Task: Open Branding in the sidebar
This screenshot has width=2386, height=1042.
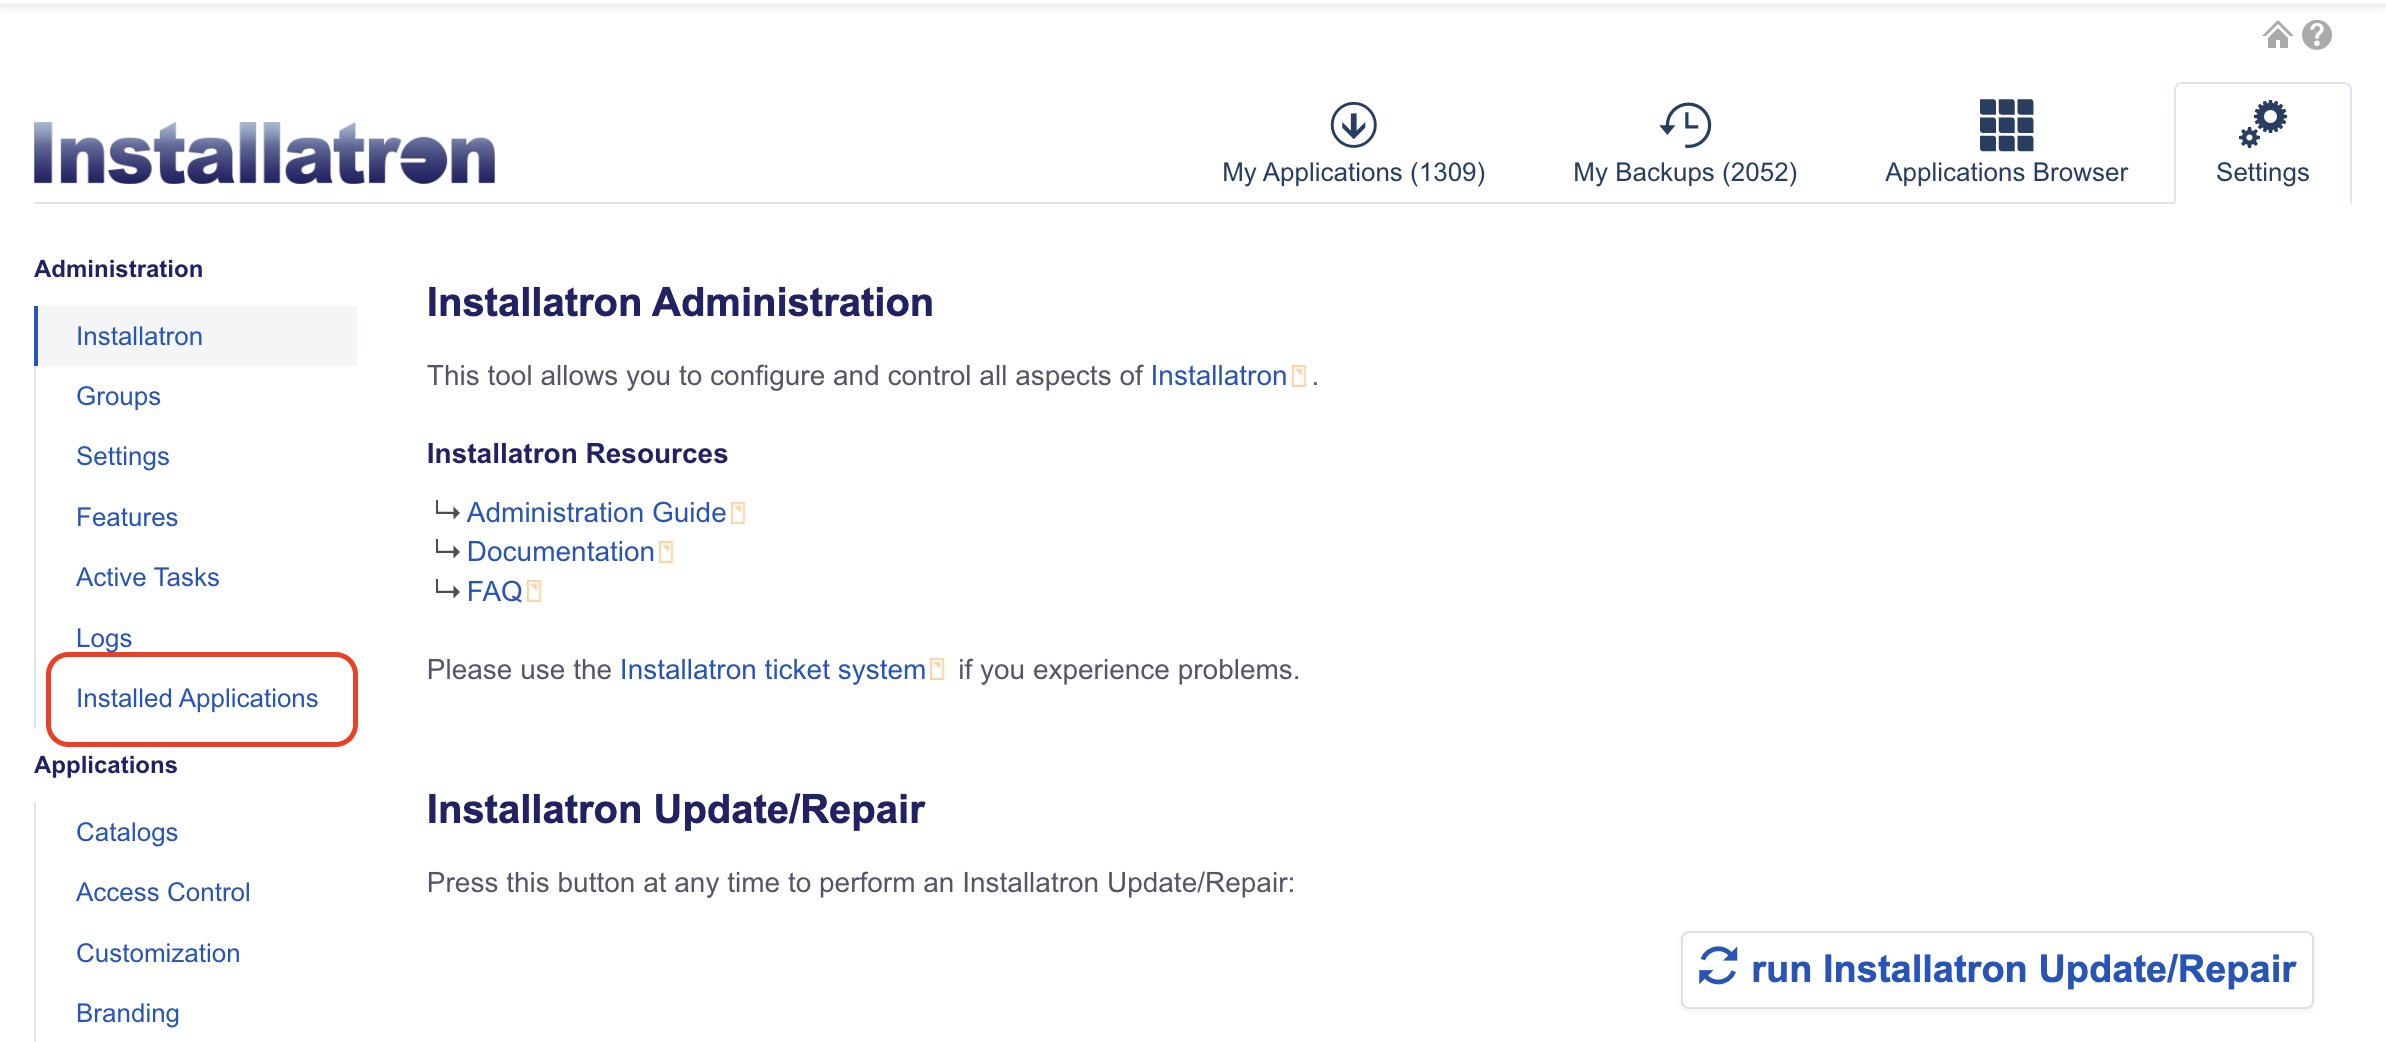Action: point(128,1013)
